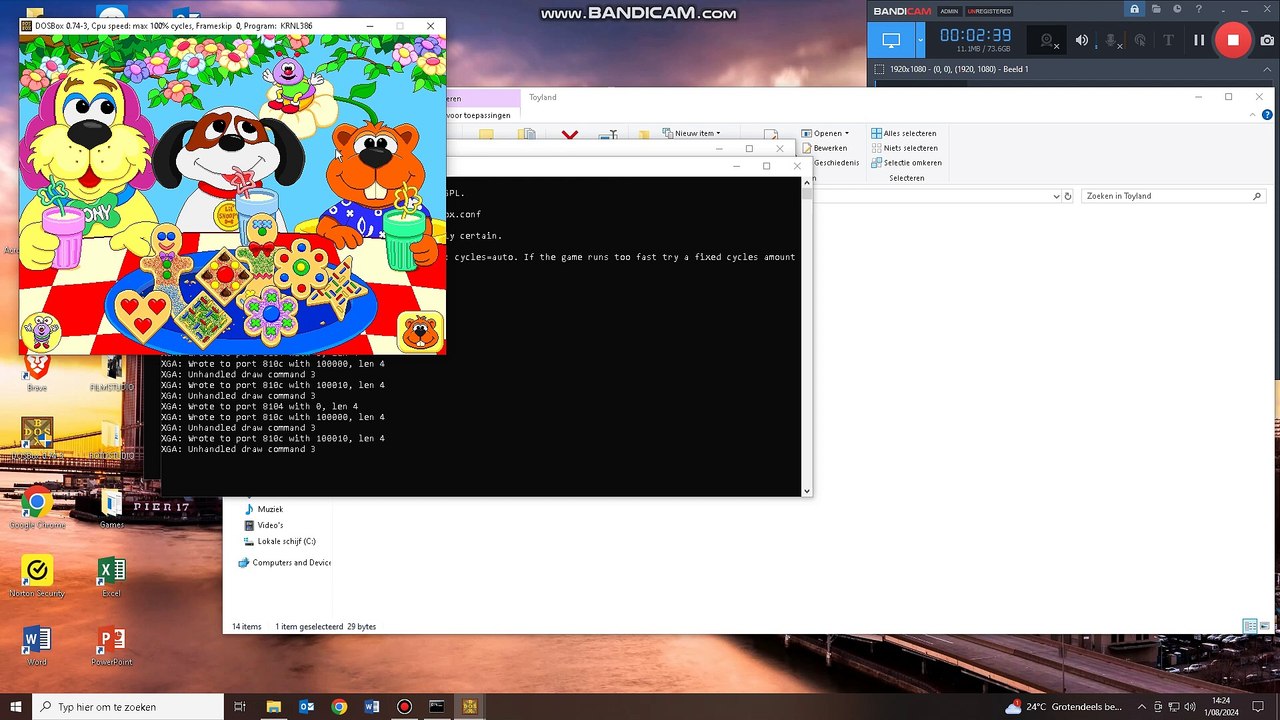Select Video's in the Explorer navigation tree
Viewport: 1280px width, 720px height.
pos(263,525)
